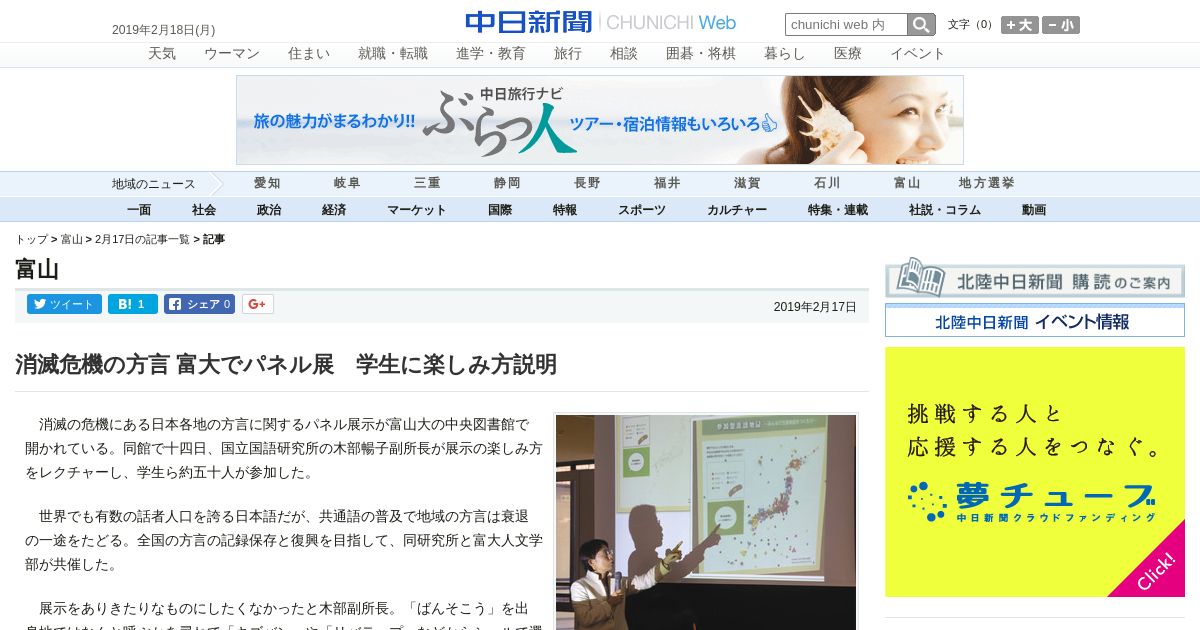
Task: Click the 富山 breadcrumb link
Action: 72,240
